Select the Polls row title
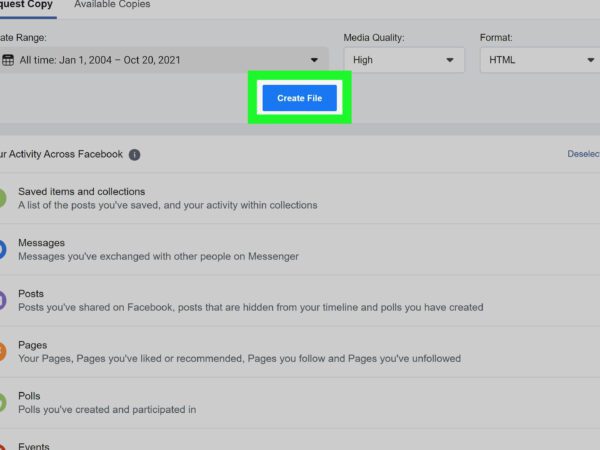600x450 pixels. pos(29,396)
